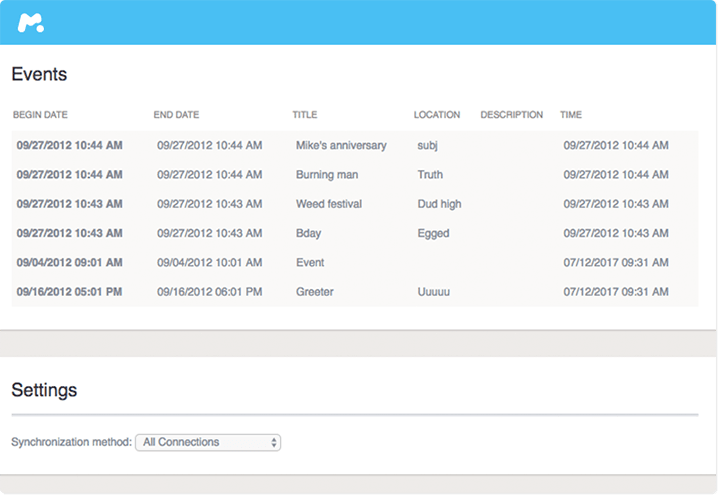Click the Settings section heading

point(44,391)
